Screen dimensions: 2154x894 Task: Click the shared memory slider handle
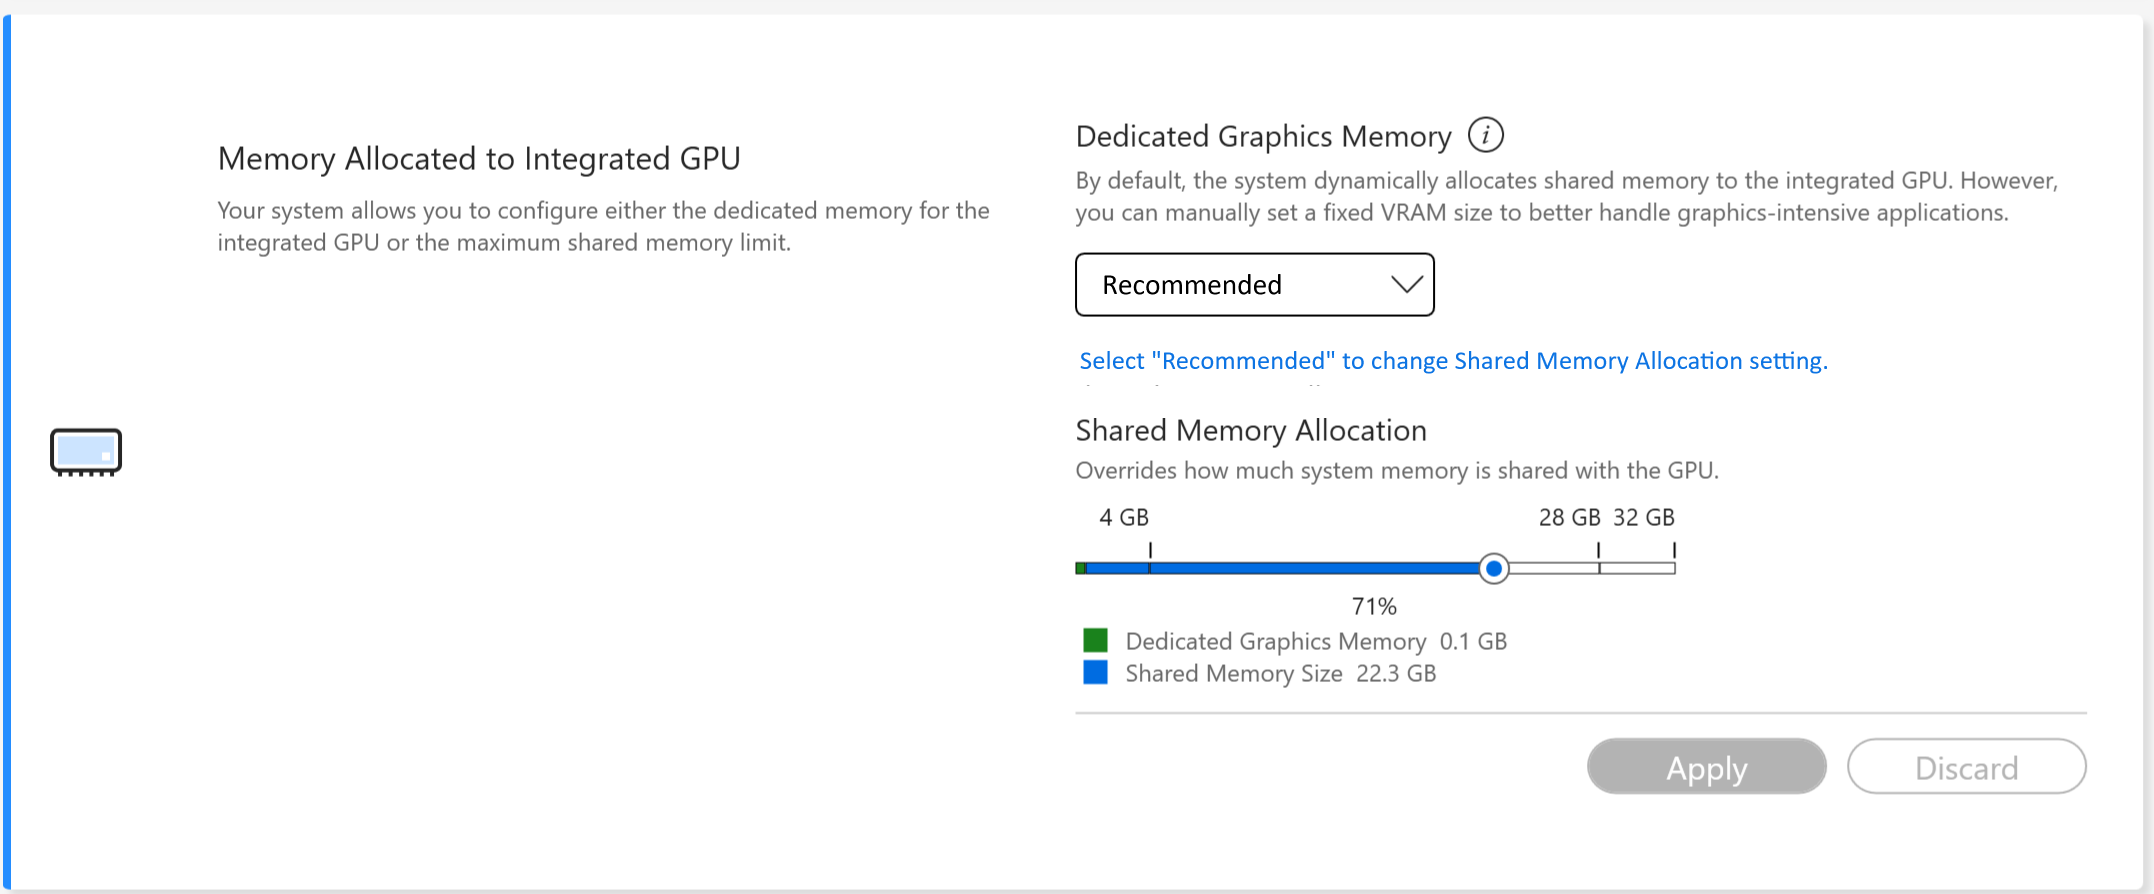(x=1493, y=568)
